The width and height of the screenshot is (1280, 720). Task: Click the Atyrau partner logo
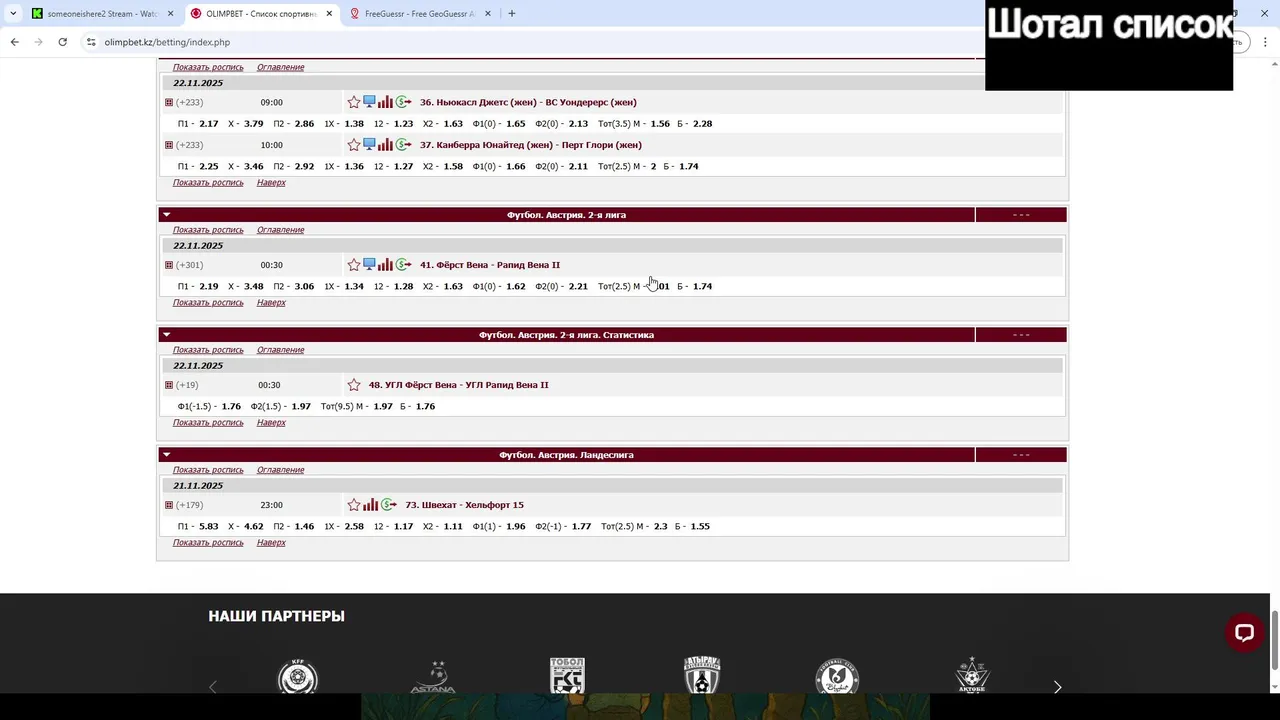tap(702, 676)
